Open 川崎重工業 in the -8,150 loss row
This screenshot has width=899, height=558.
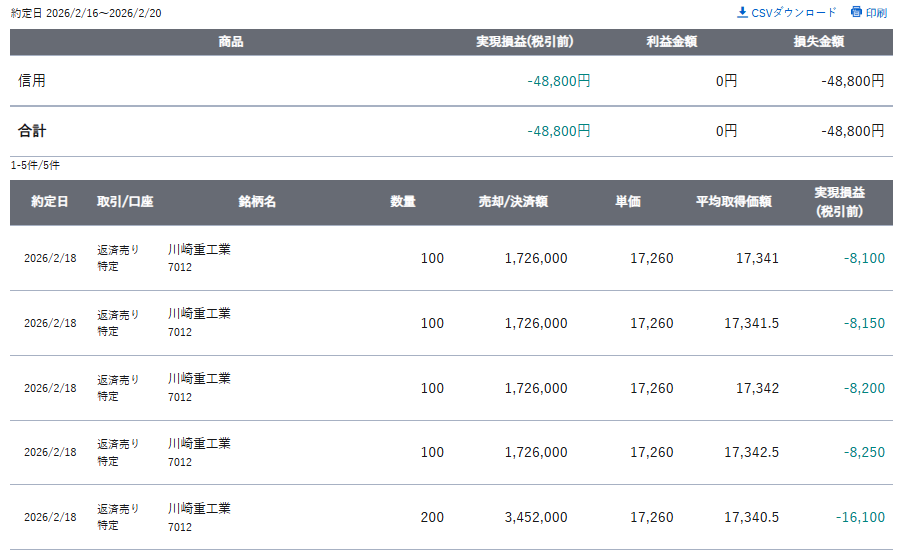(x=199, y=314)
